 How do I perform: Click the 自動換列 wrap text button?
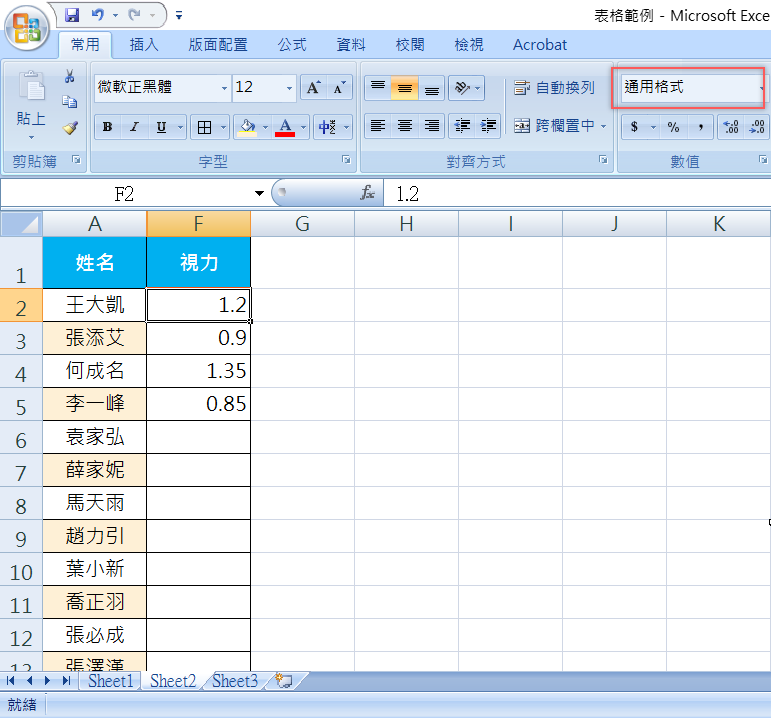pos(554,88)
